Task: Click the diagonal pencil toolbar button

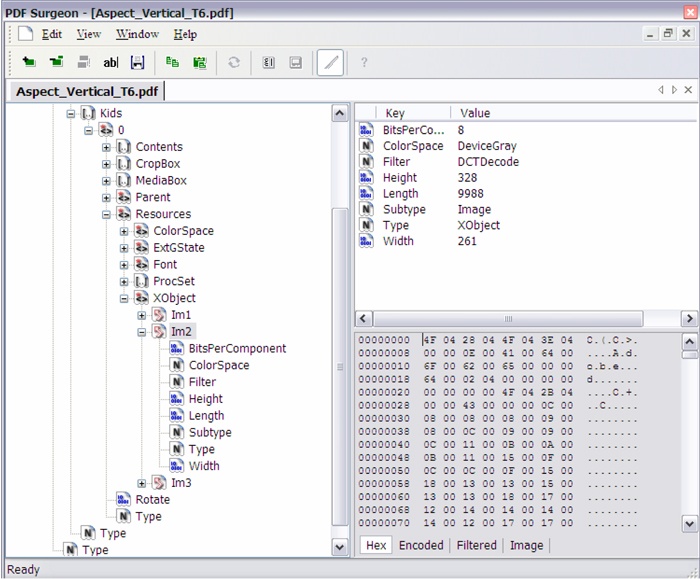Action: pyautogui.click(x=330, y=62)
